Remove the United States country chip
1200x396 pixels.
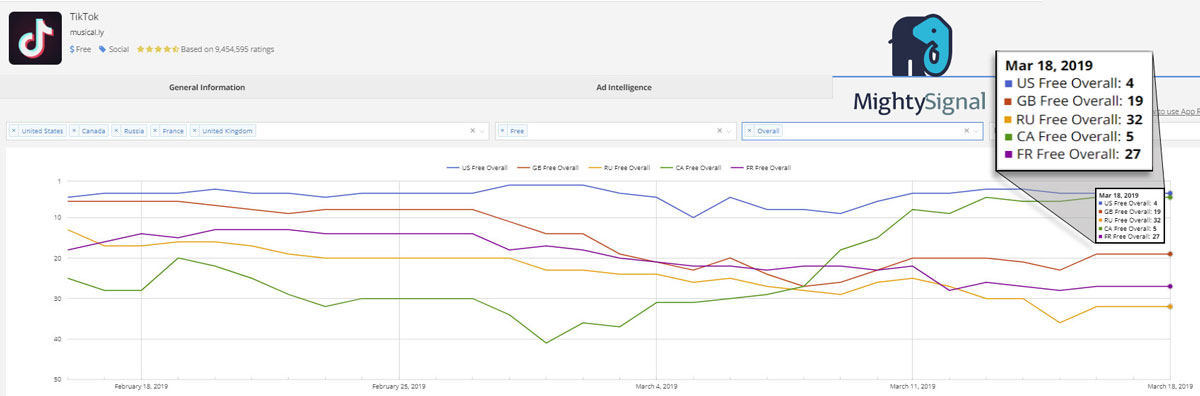point(15,131)
